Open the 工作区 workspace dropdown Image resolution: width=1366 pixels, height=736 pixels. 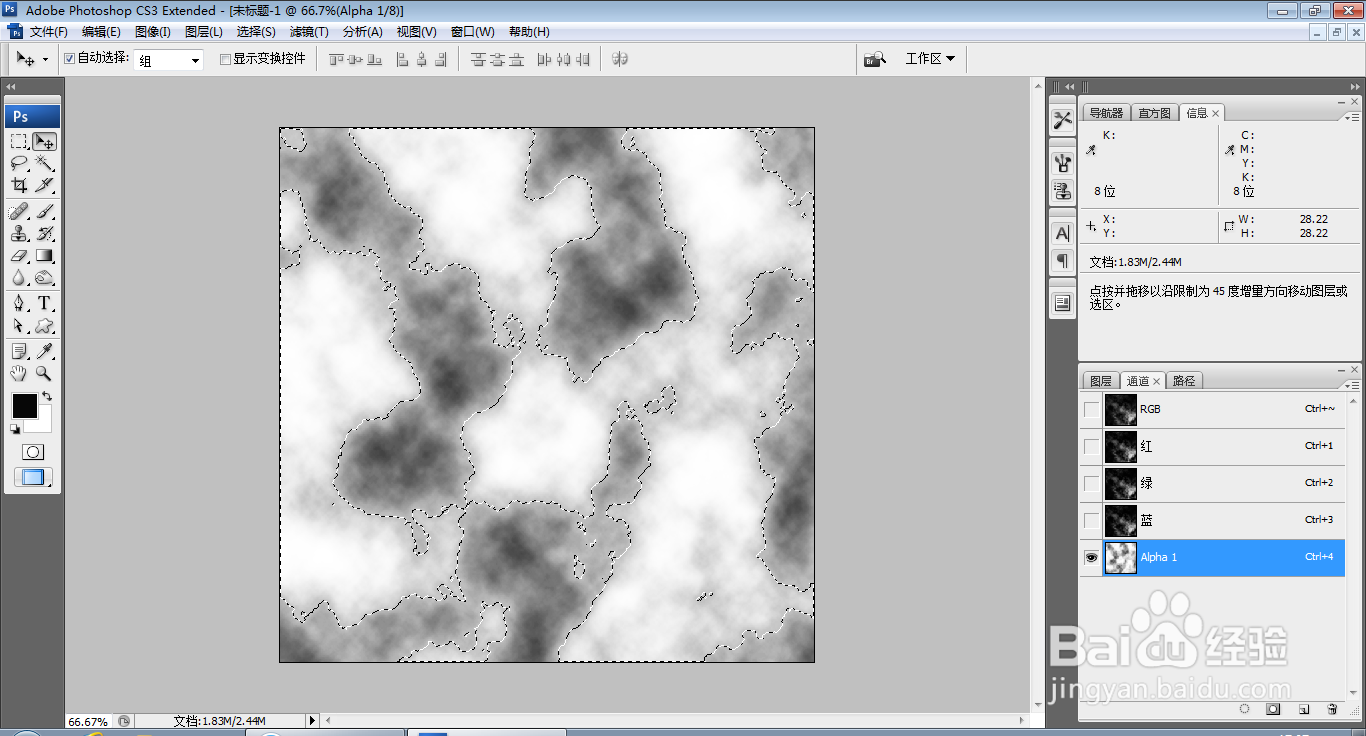pos(930,59)
